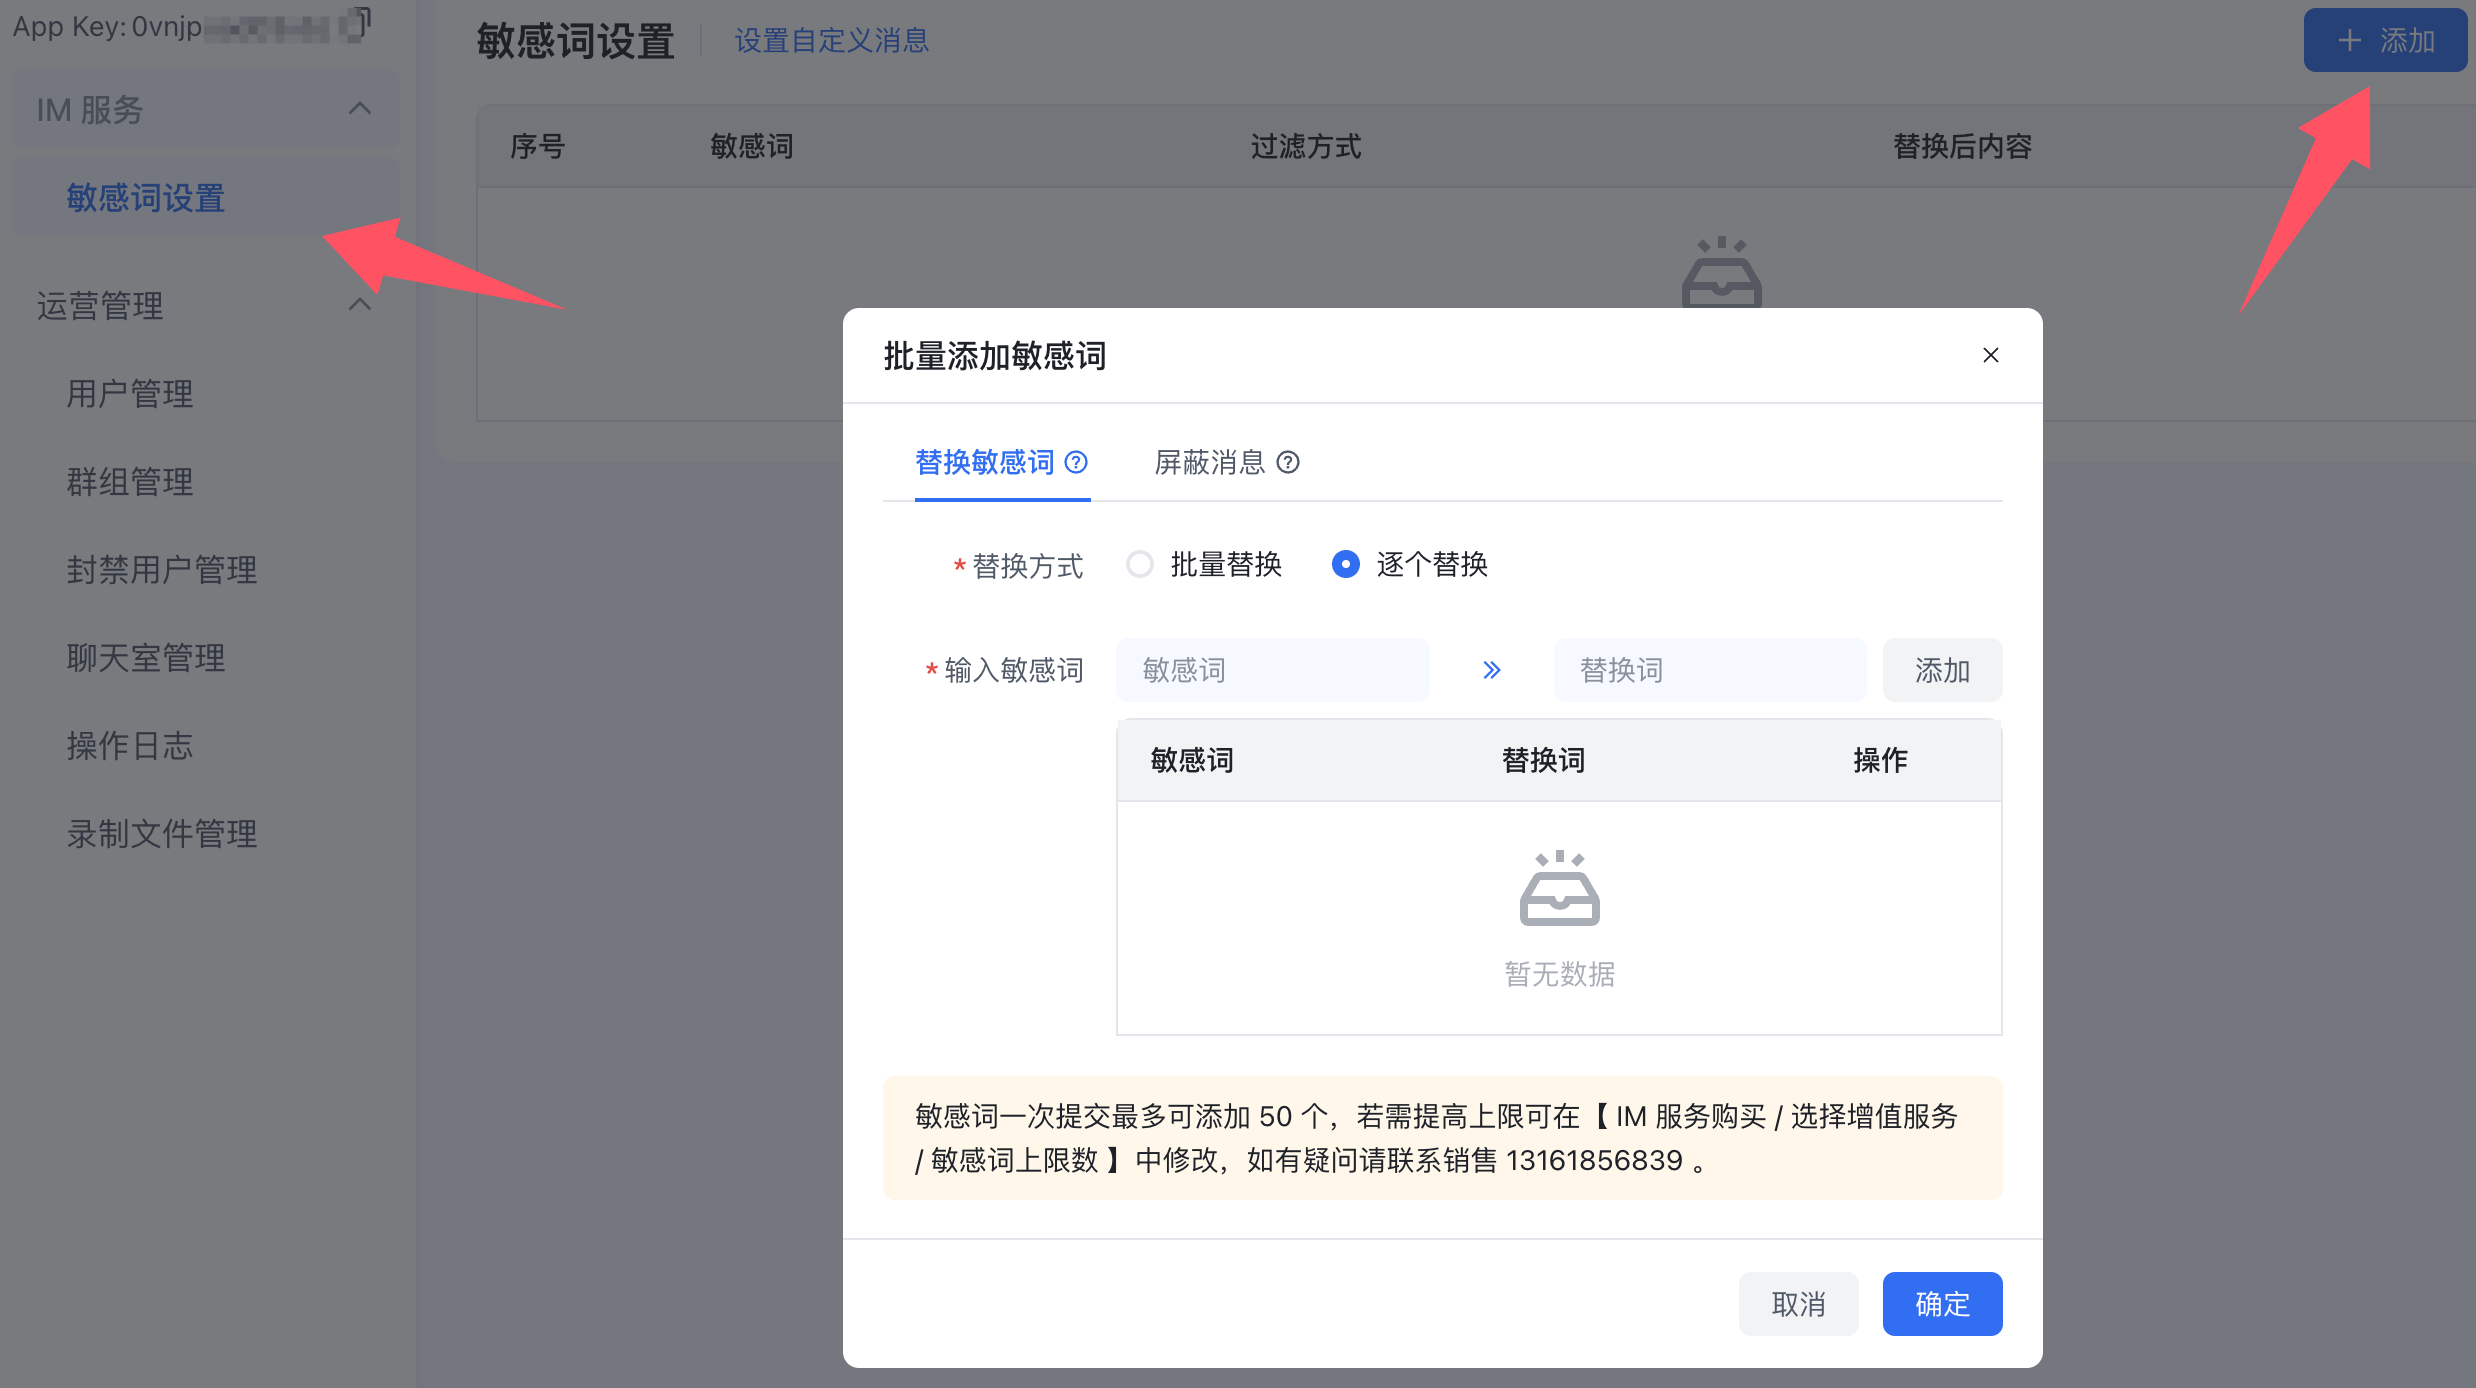Click the double-arrow icon between inputs
This screenshot has height=1388, width=2476.
(x=1491, y=670)
